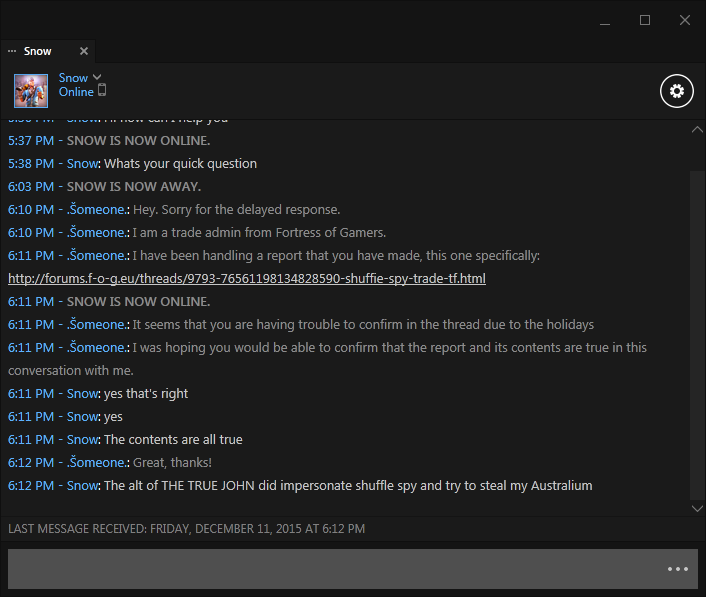The image size is (706, 597).
Task: Click Snow's profile avatar picture
Action: coord(31,91)
